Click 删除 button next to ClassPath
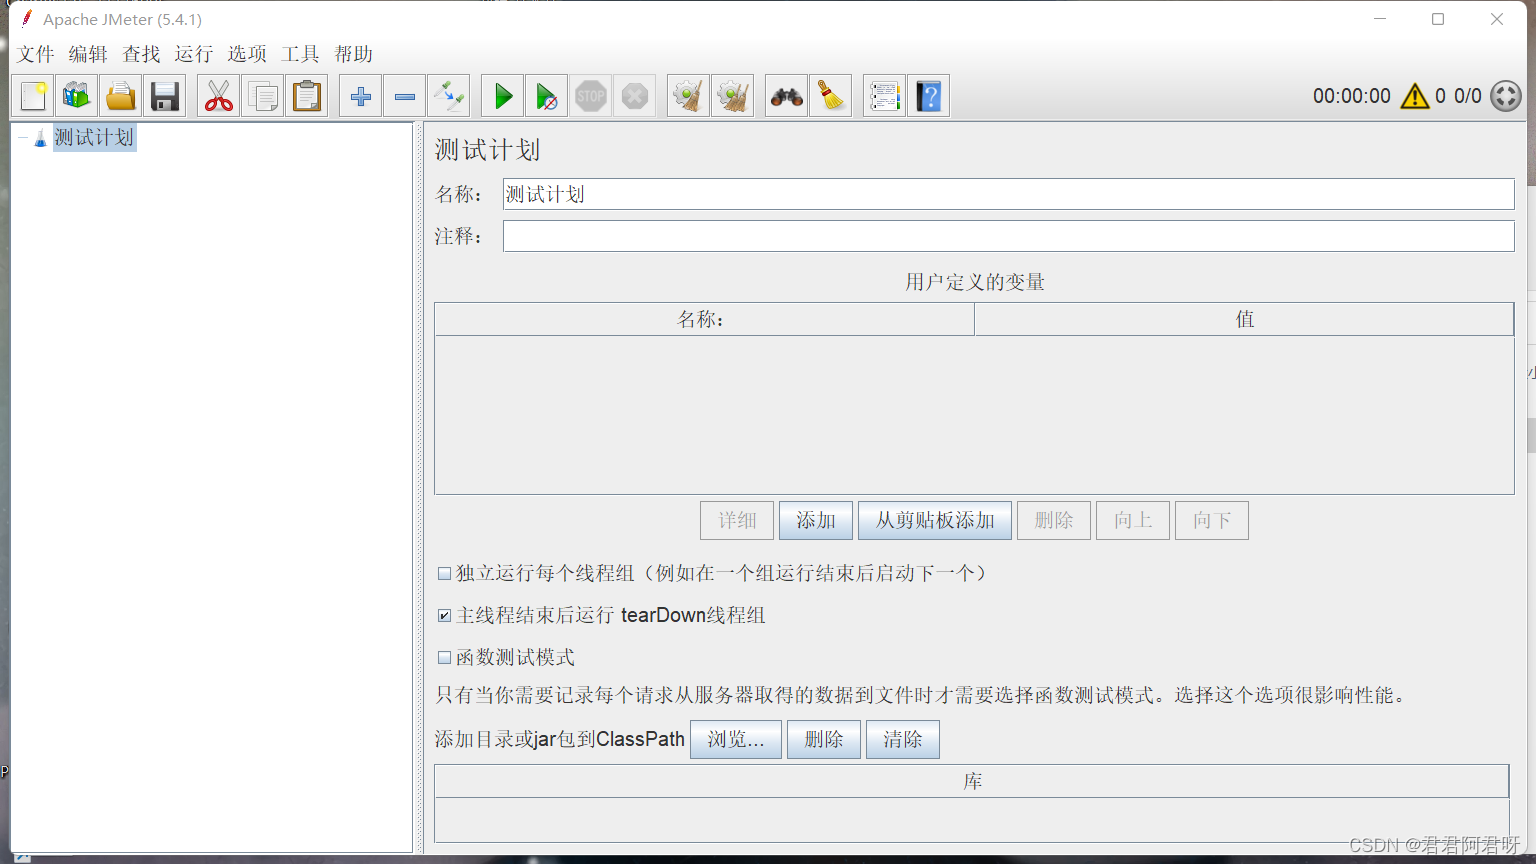This screenshot has width=1536, height=864. 824,739
